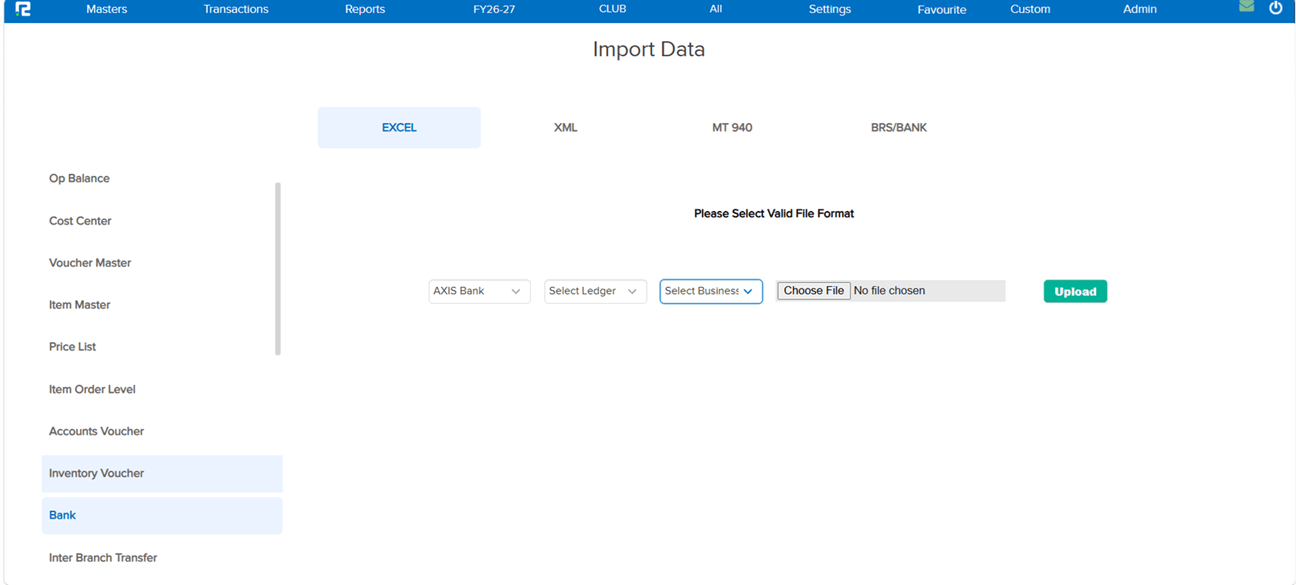Click the 'No file chosen' text

point(889,291)
